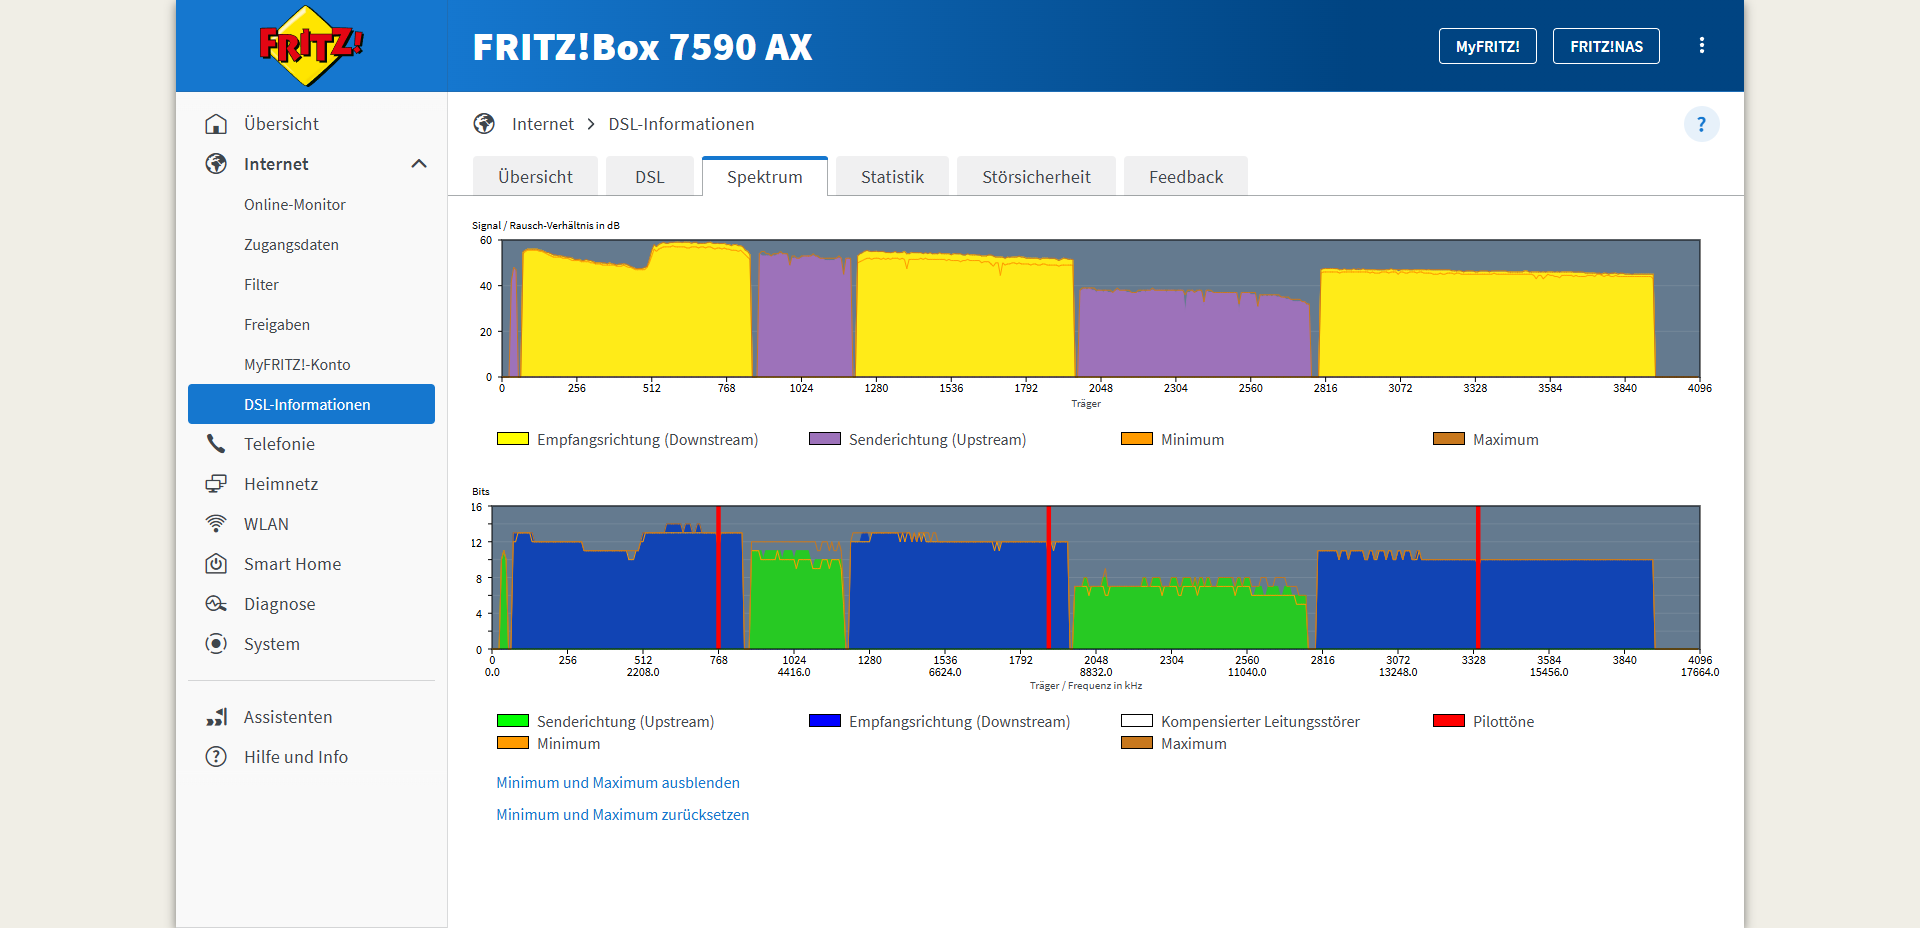This screenshot has height=928, width=1920.
Task: Click white Kompensierter Leitungsstörer legend swatch
Action: tap(1137, 721)
